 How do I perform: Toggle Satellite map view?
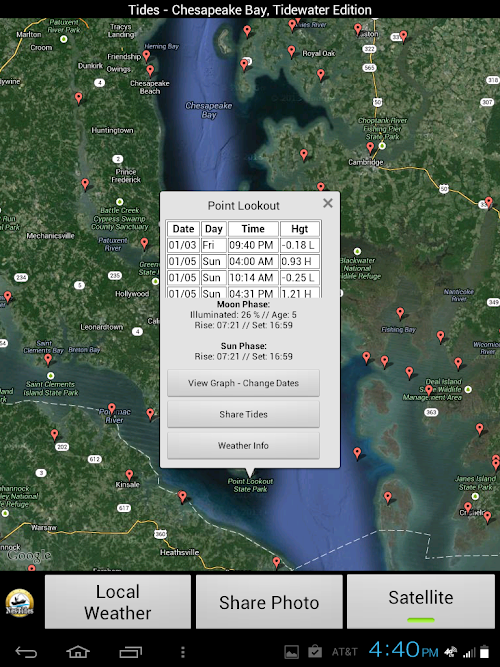(421, 601)
